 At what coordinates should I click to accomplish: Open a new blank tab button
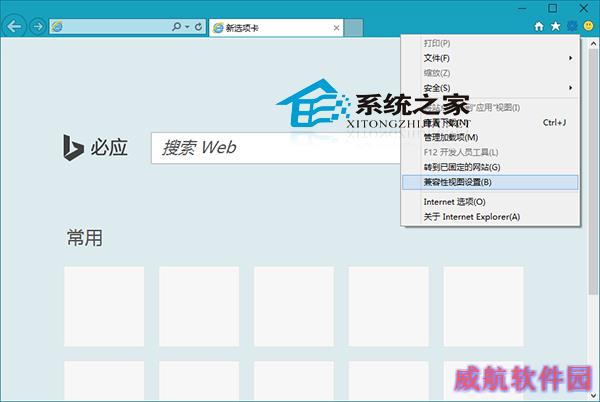(353, 28)
